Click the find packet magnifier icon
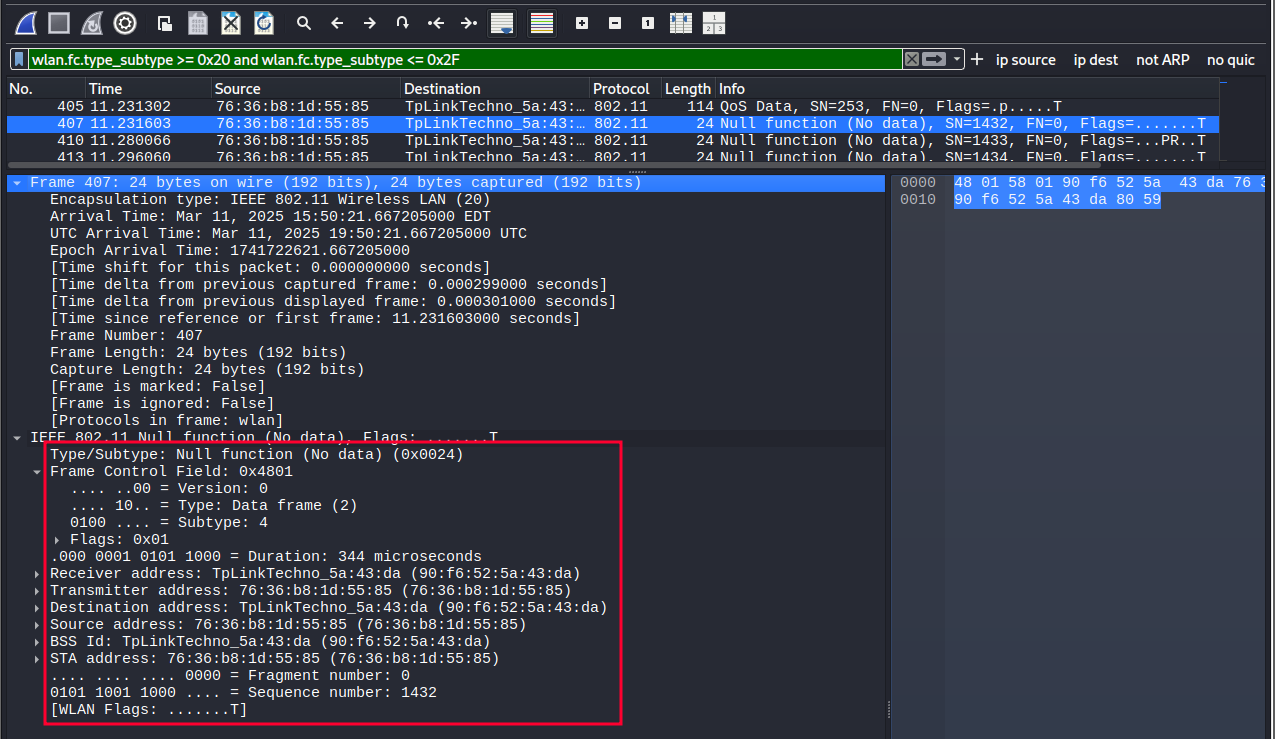1275x739 pixels. 304,23
